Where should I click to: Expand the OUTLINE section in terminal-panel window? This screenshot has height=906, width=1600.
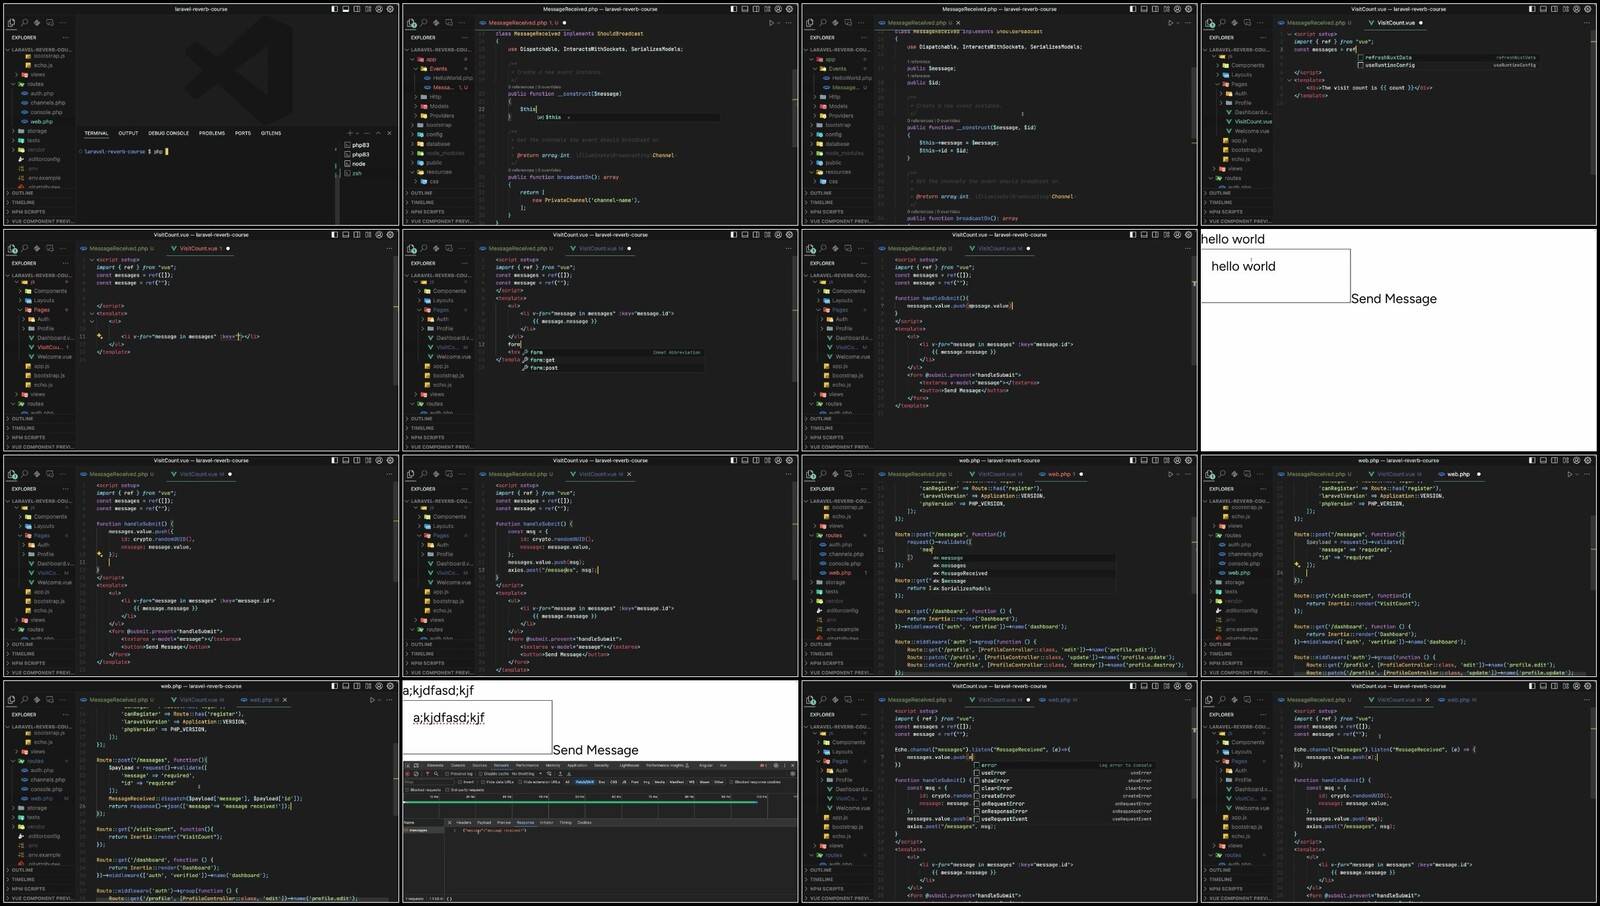(22, 193)
